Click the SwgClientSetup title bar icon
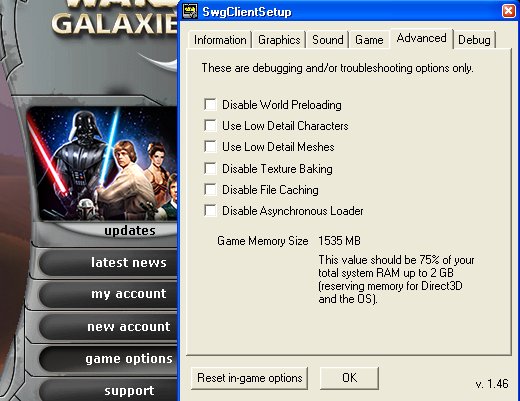Viewport: 520px width, 401px height. [x=190, y=11]
